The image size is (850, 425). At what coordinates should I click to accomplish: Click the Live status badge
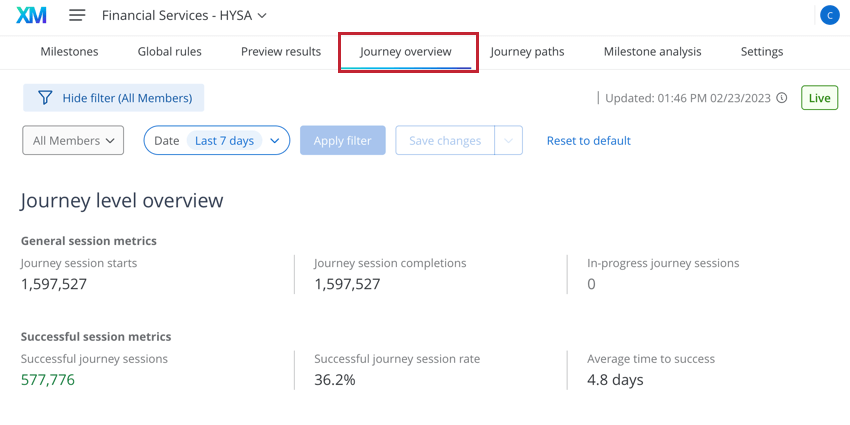point(819,98)
